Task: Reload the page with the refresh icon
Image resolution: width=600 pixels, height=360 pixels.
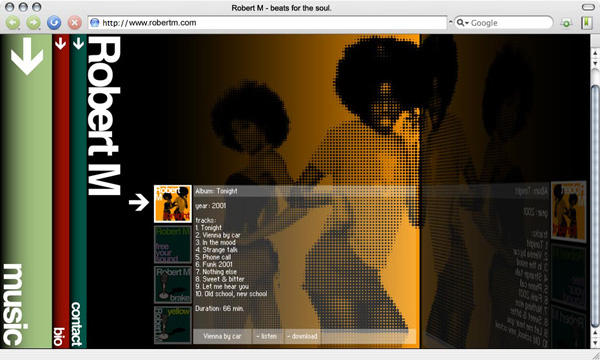Action: point(54,23)
